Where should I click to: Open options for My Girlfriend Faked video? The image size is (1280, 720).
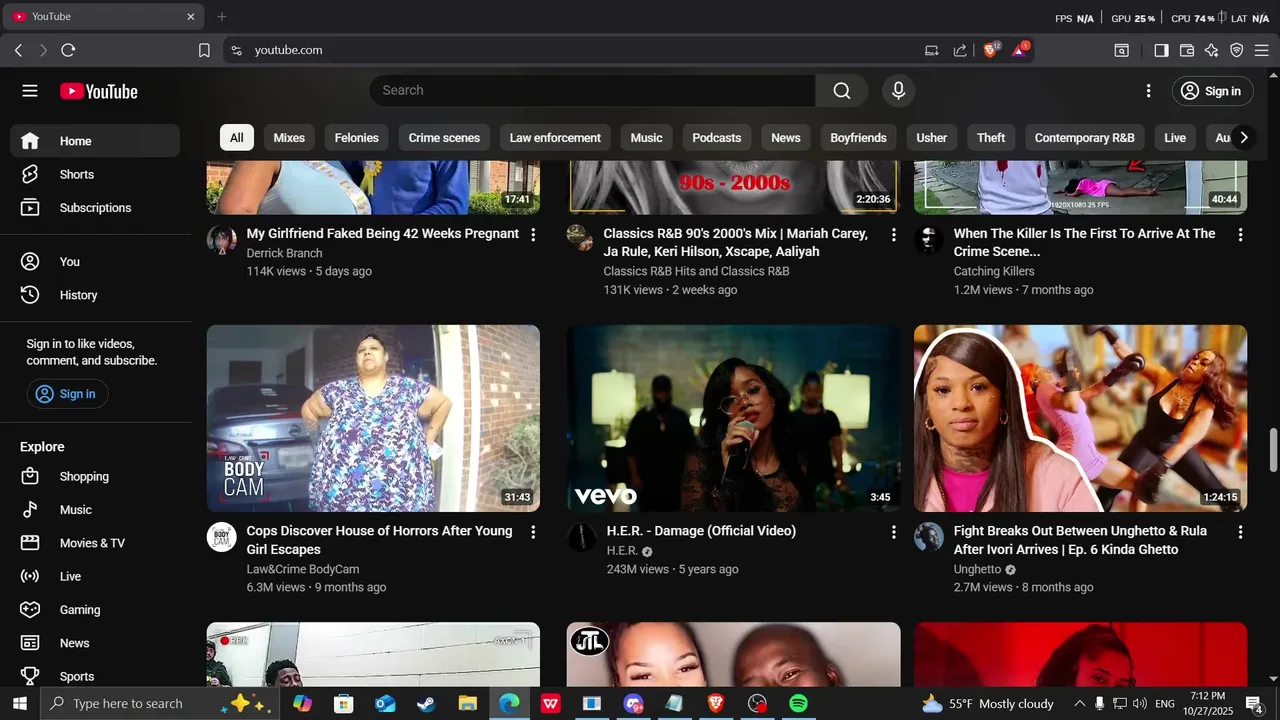click(533, 235)
